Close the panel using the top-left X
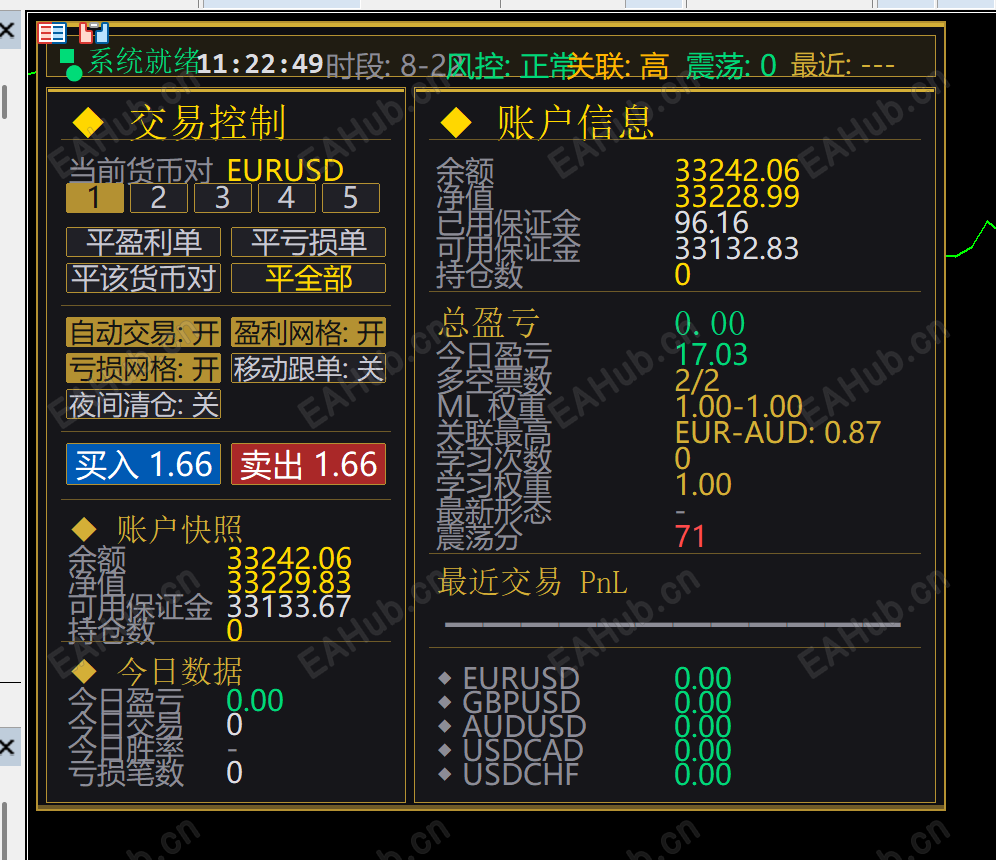This screenshot has height=860, width=996. point(7,30)
